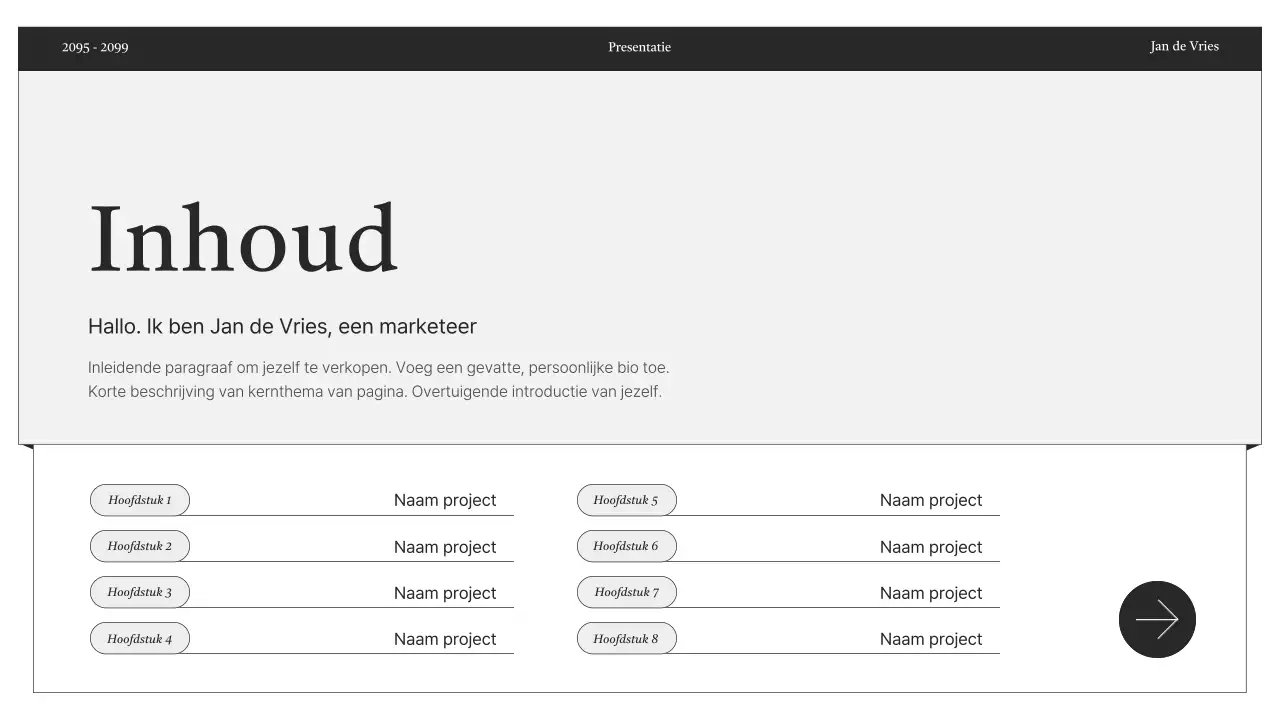
Task: Click Presentatie in the top bar
Action: click(x=639, y=46)
